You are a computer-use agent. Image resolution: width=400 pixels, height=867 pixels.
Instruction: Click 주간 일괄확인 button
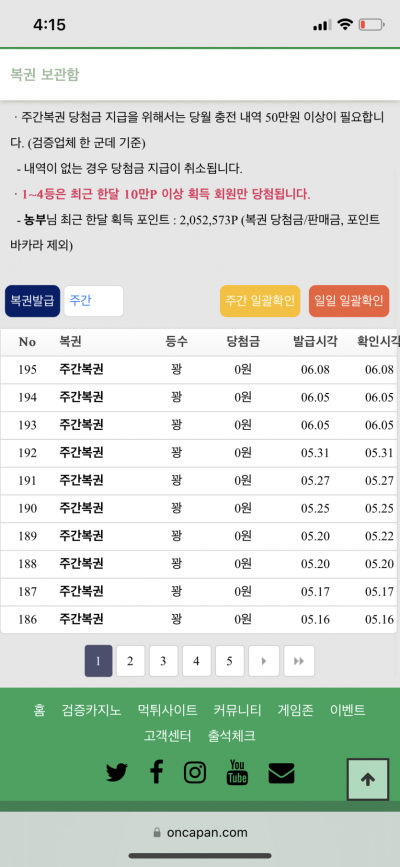(x=260, y=301)
